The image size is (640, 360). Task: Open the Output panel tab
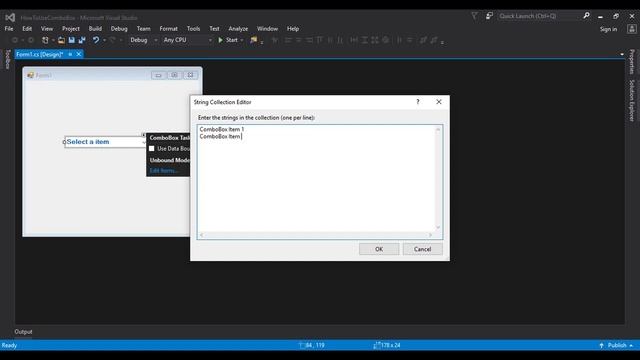[23, 332]
